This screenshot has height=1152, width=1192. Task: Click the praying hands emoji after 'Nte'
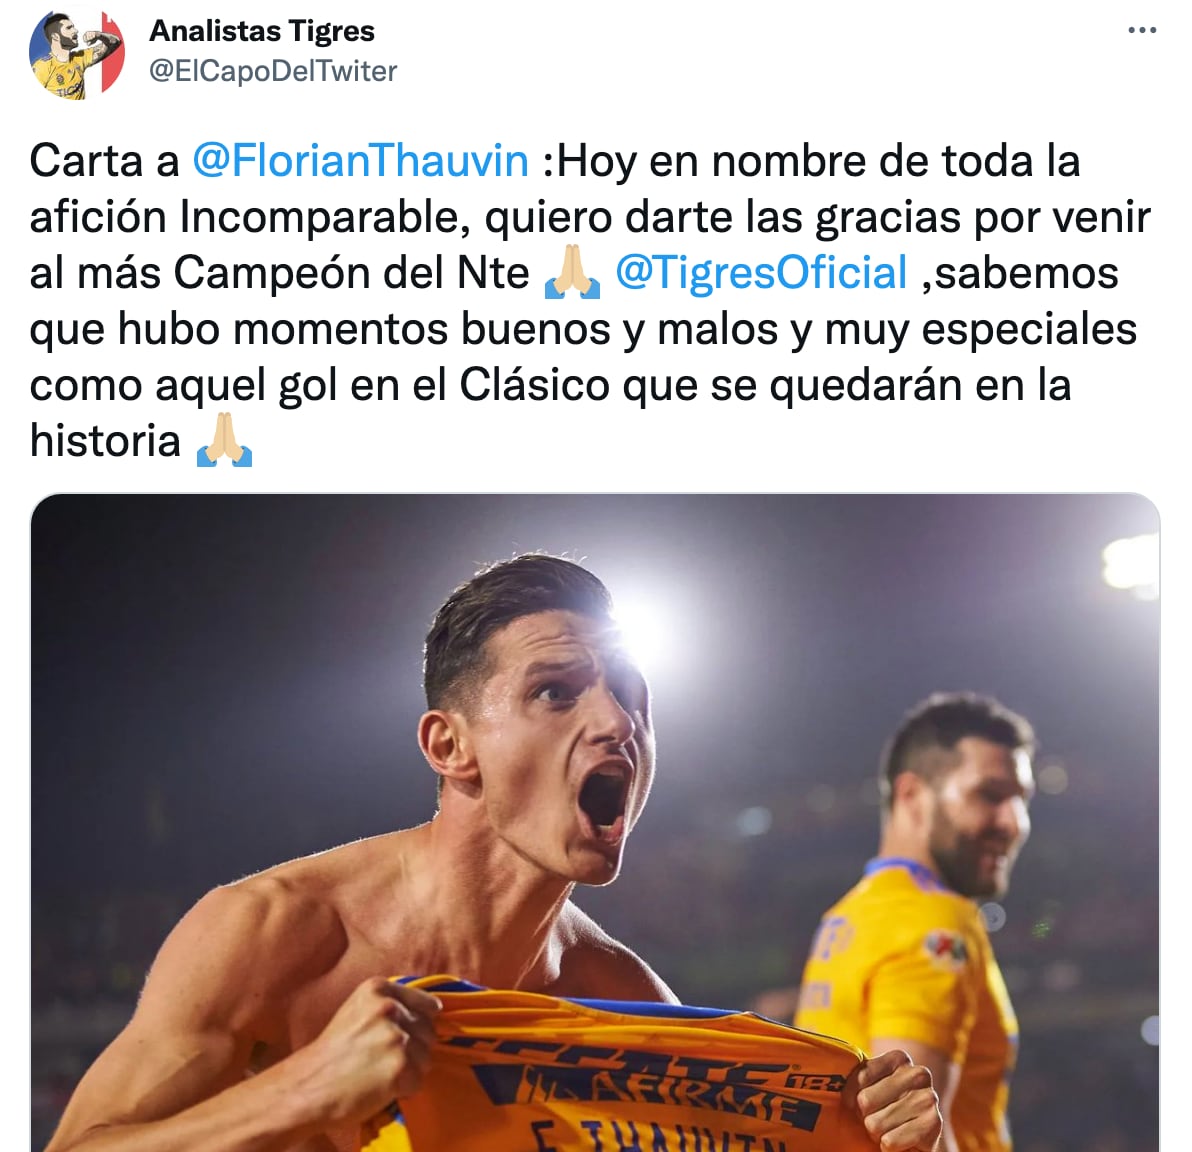tap(572, 271)
